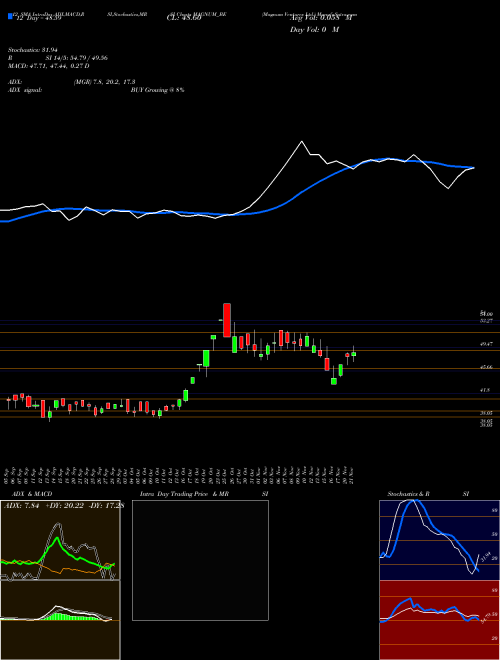500x660 pixels.
Task: Click the '49.47' price axis label
Action: tap(487, 344)
